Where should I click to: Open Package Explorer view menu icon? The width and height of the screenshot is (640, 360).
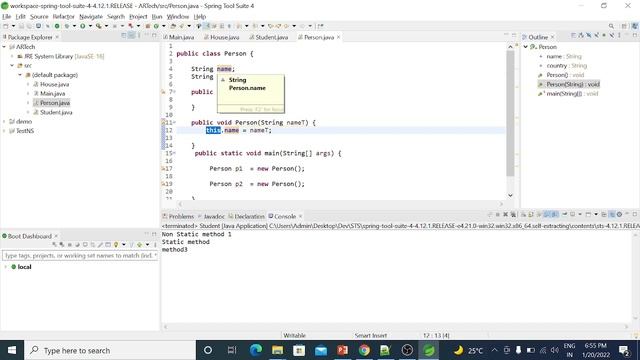[x=139, y=36]
